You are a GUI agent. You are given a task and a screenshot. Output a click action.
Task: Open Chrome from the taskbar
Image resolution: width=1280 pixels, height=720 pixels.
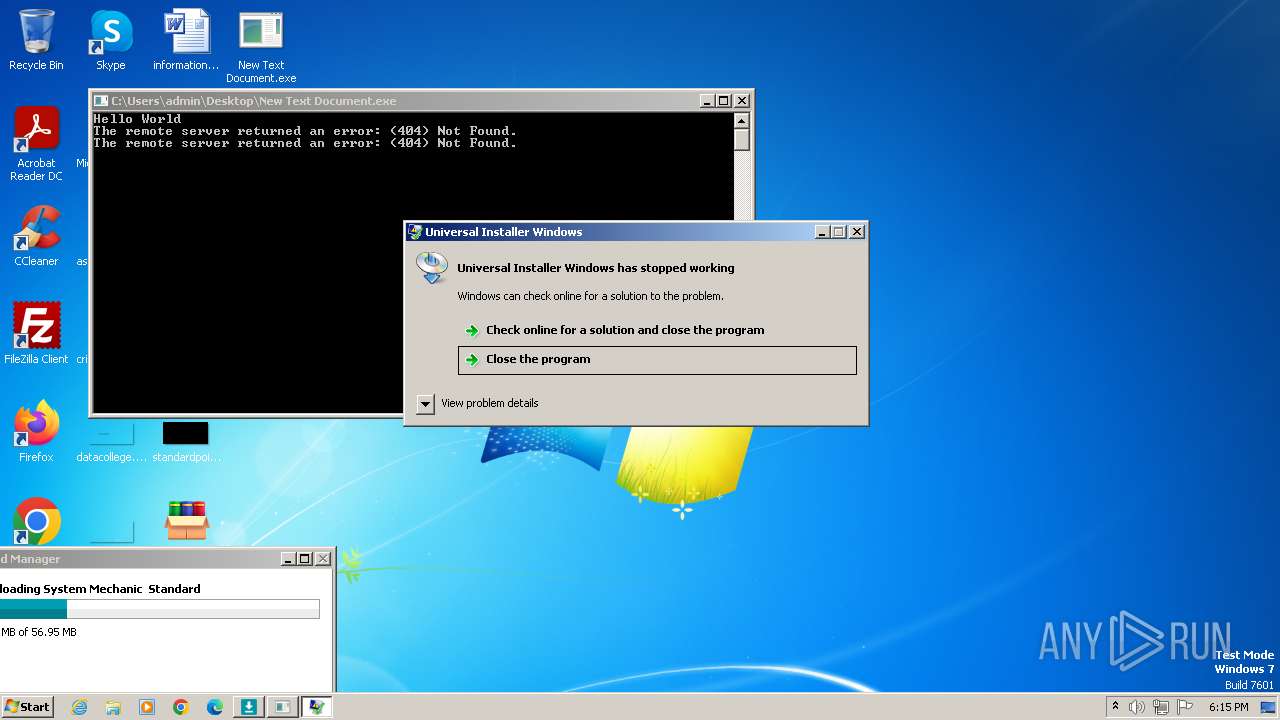(x=181, y=707)
